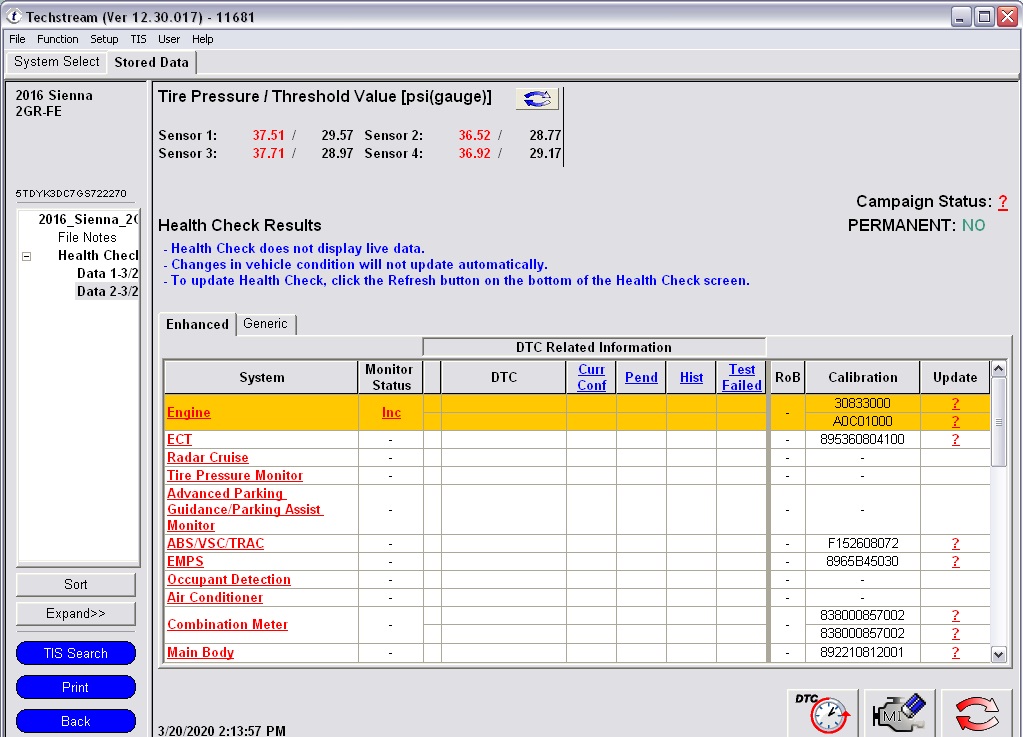Click the Test Failed column header
Image resolution: width=1023 pixels, height=737 pixels.
tap(742, 377)
